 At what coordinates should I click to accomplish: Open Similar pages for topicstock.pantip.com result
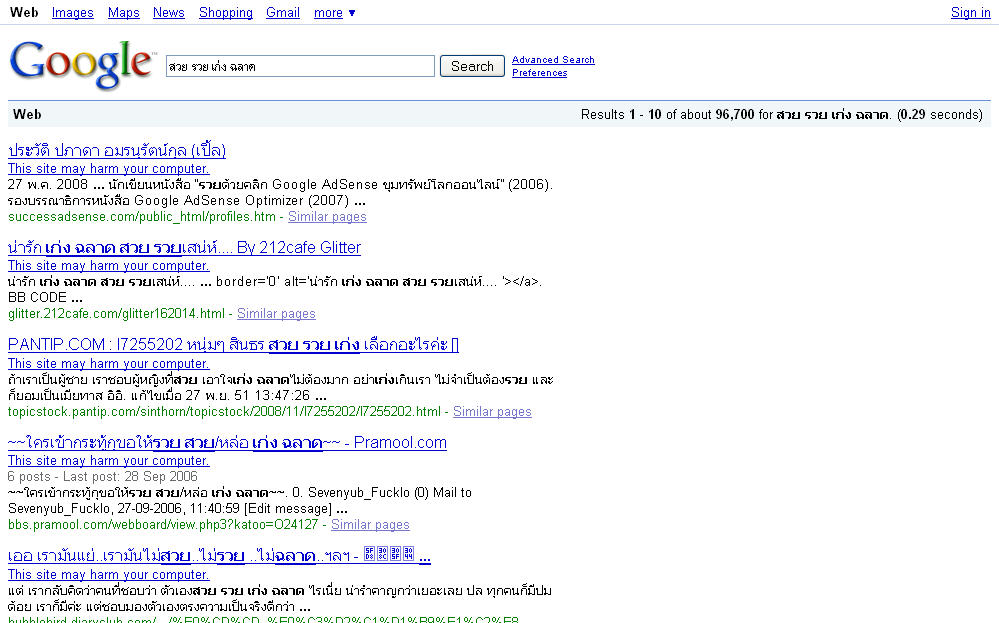[492, 412]
